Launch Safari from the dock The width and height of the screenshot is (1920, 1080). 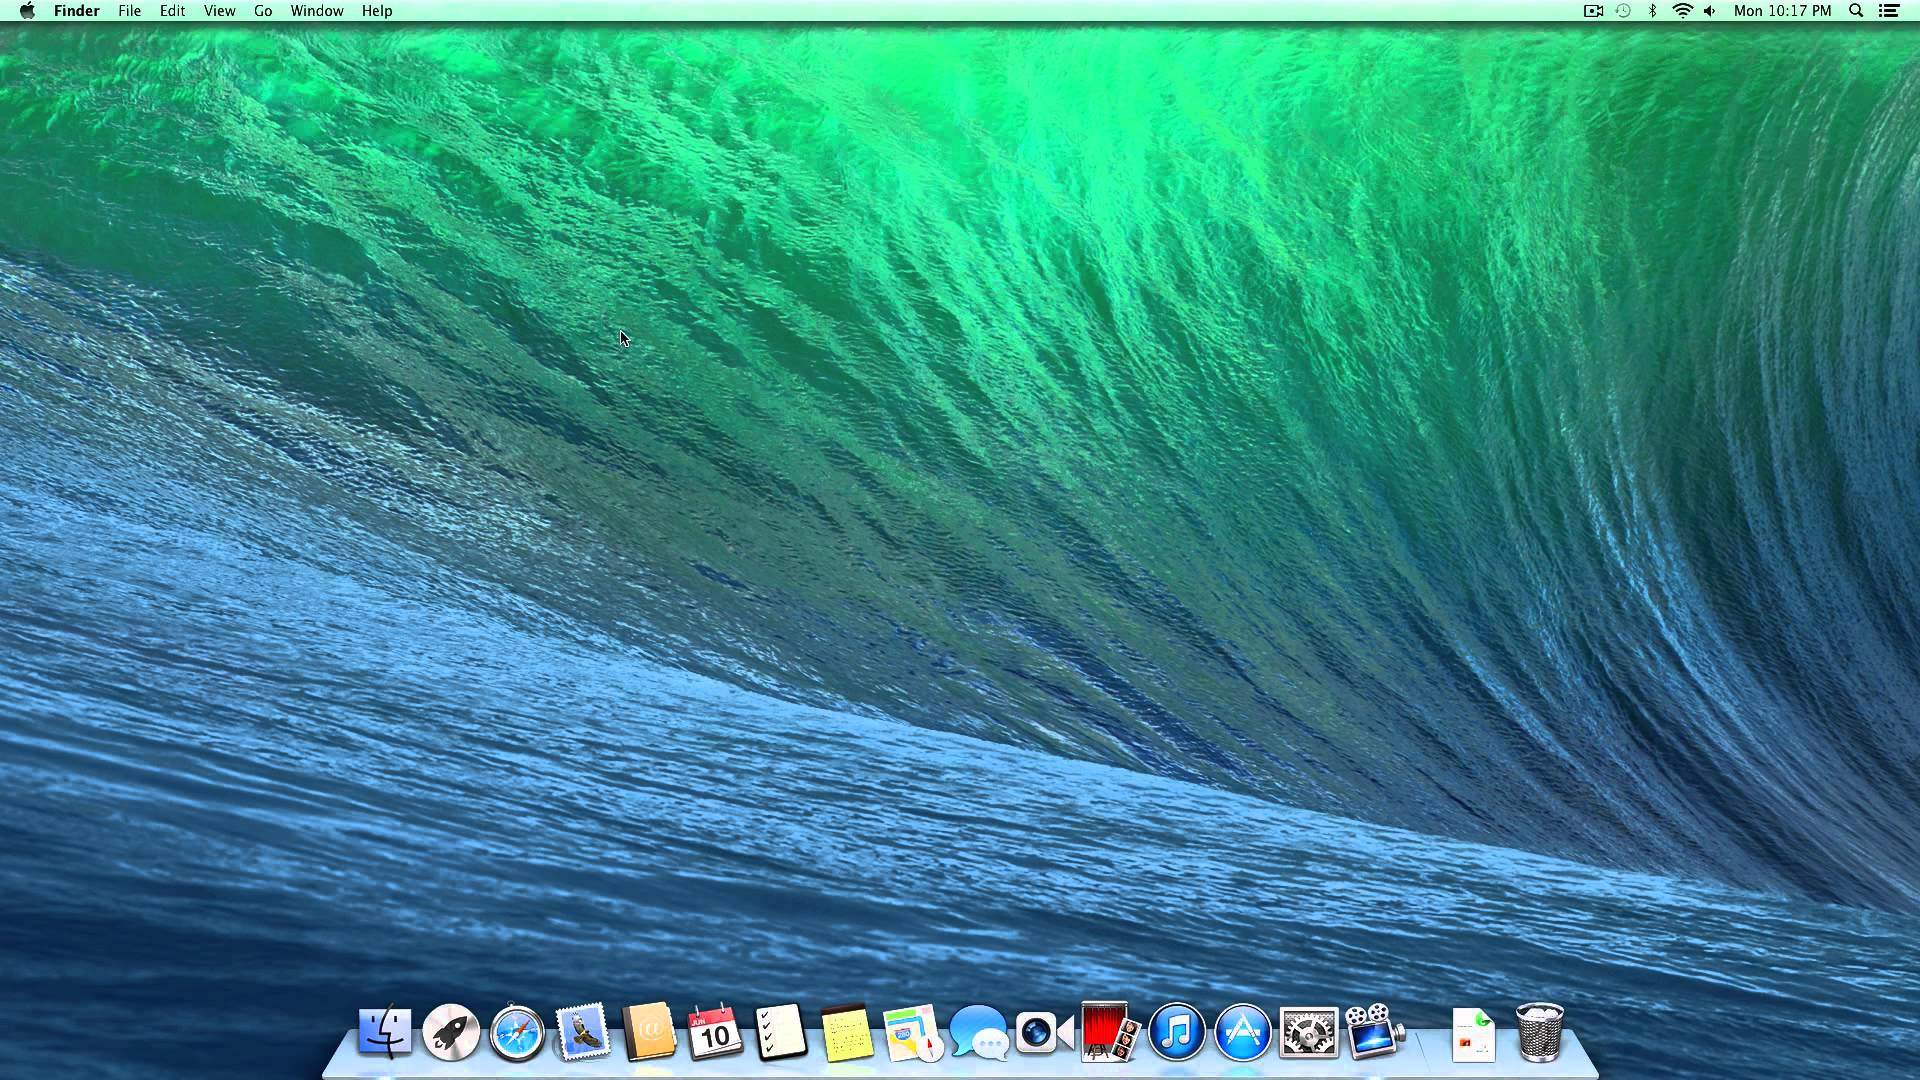pyautogui.click(x=517, y=1032)
